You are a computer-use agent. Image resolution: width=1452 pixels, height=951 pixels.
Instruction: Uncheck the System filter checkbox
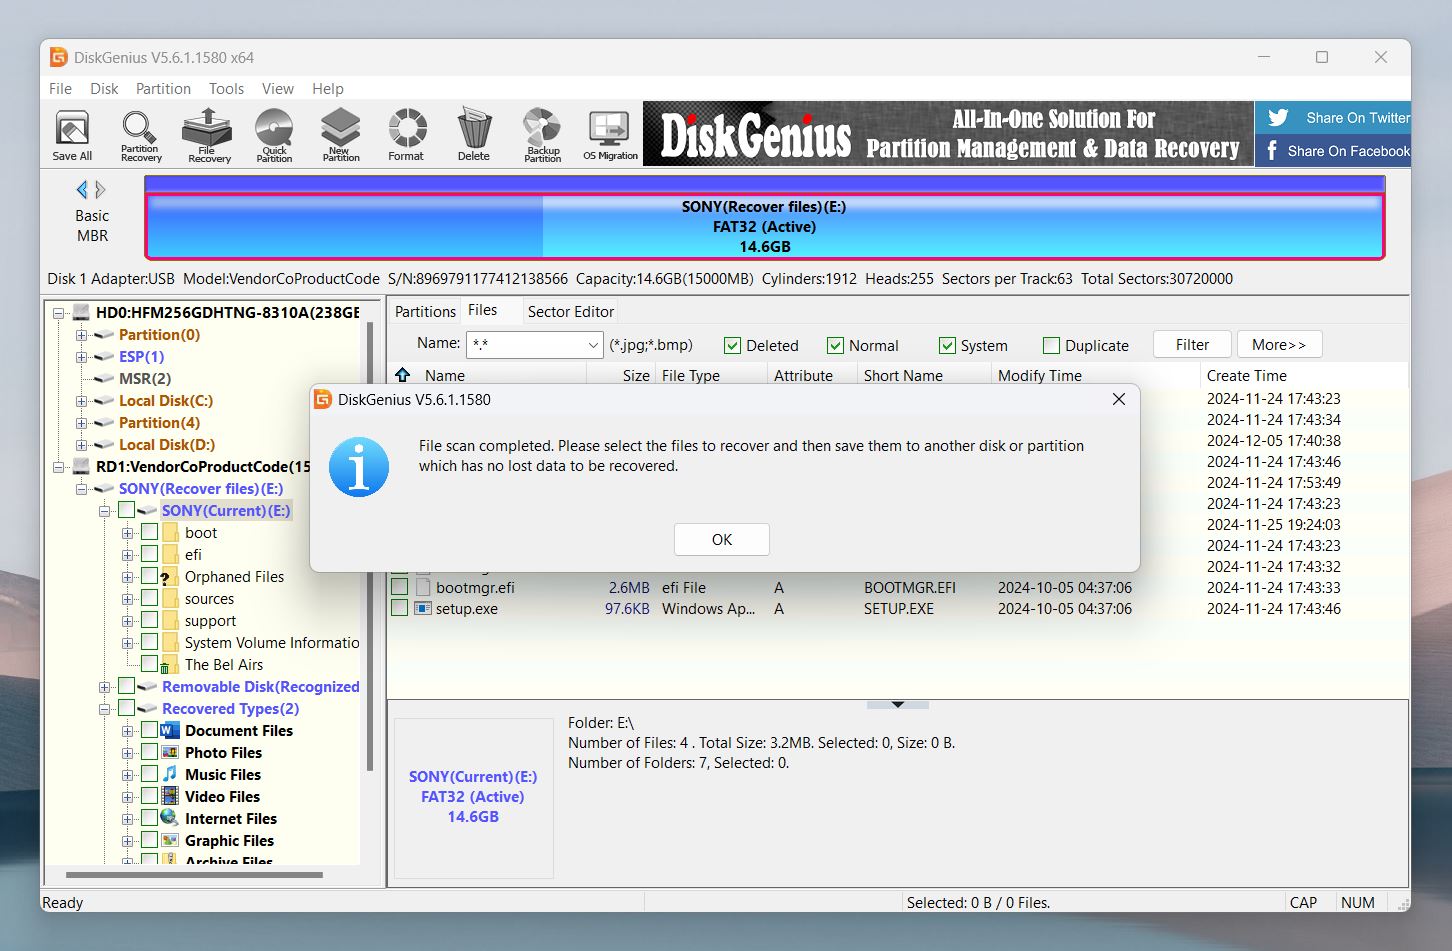tap(947, 345)
